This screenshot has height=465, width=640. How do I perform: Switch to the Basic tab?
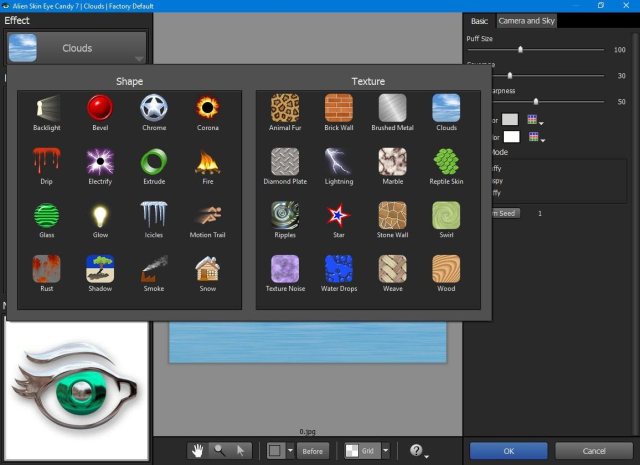click(479, 21)
